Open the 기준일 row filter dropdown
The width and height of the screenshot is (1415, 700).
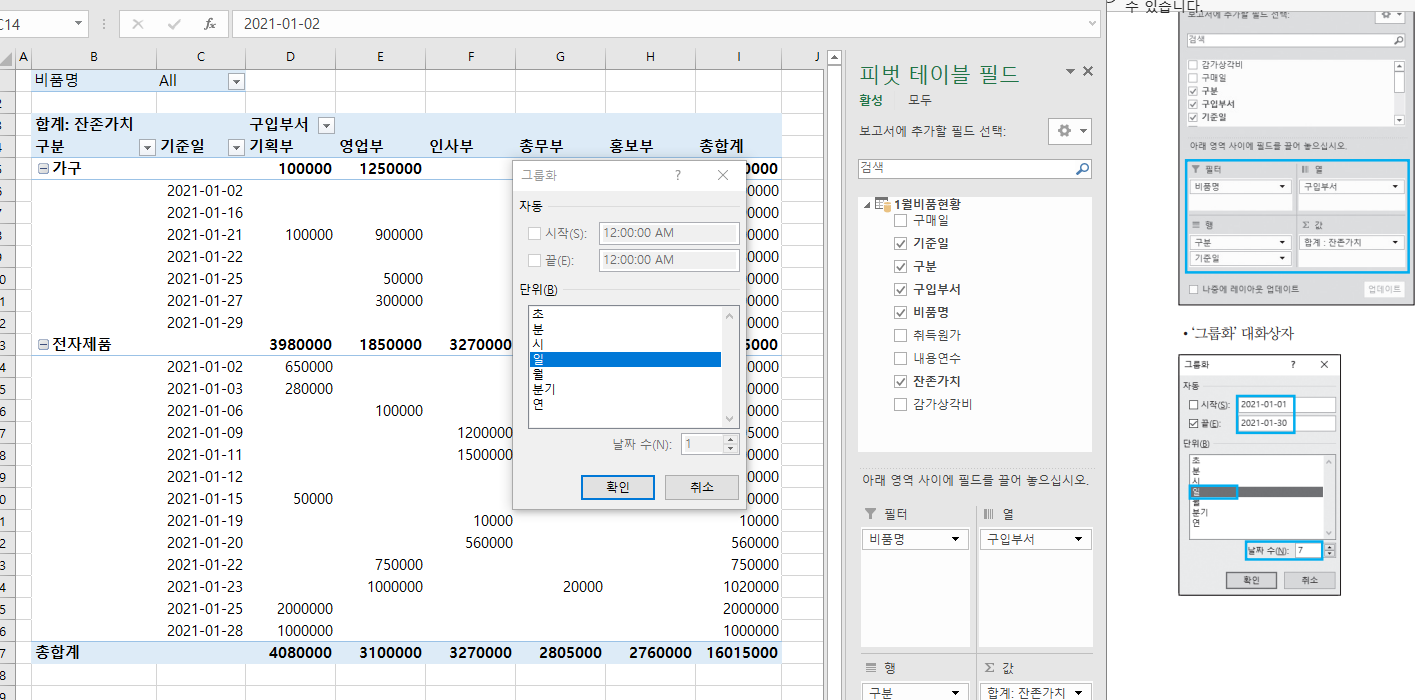pos(236,148)
